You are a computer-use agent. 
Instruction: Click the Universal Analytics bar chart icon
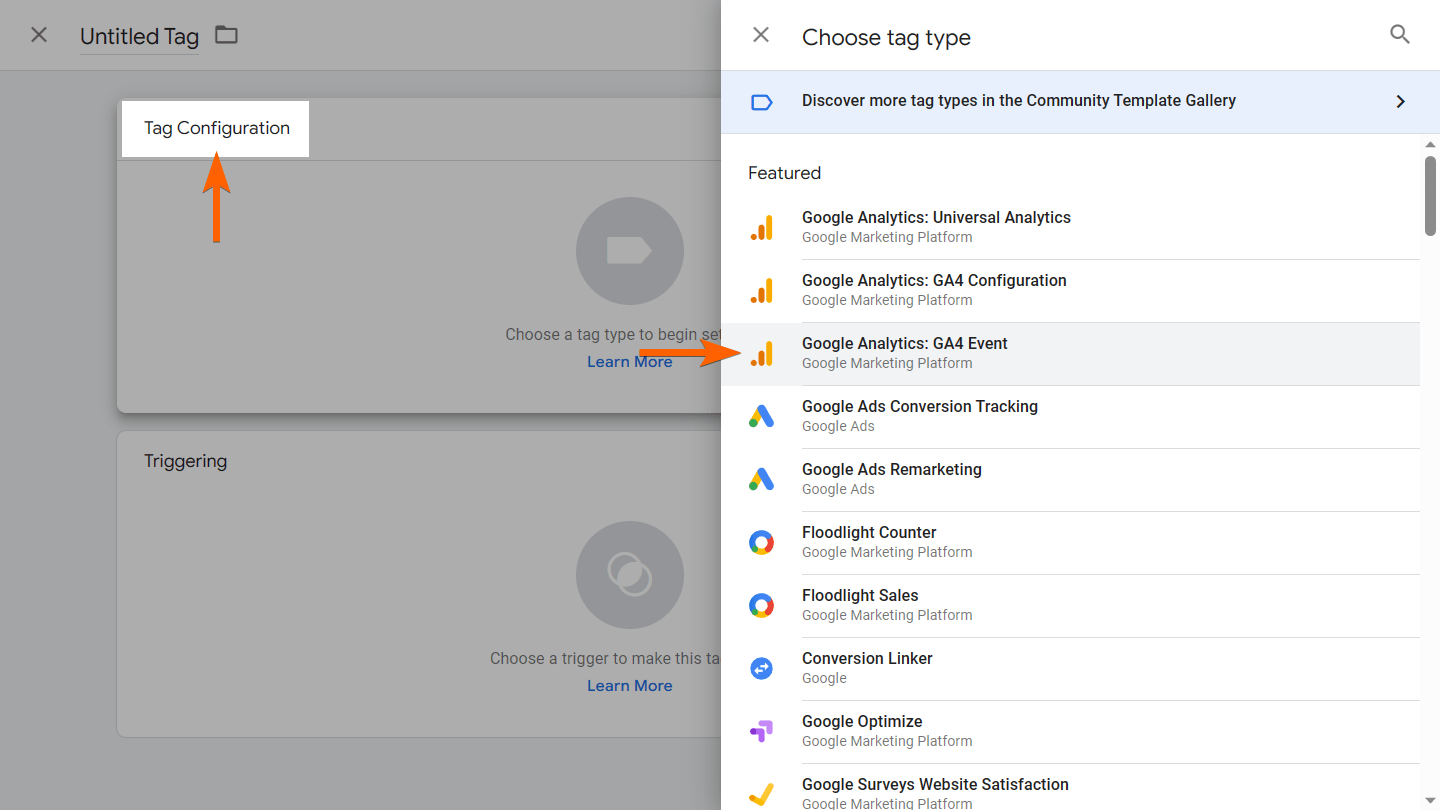tap(762, 228)
